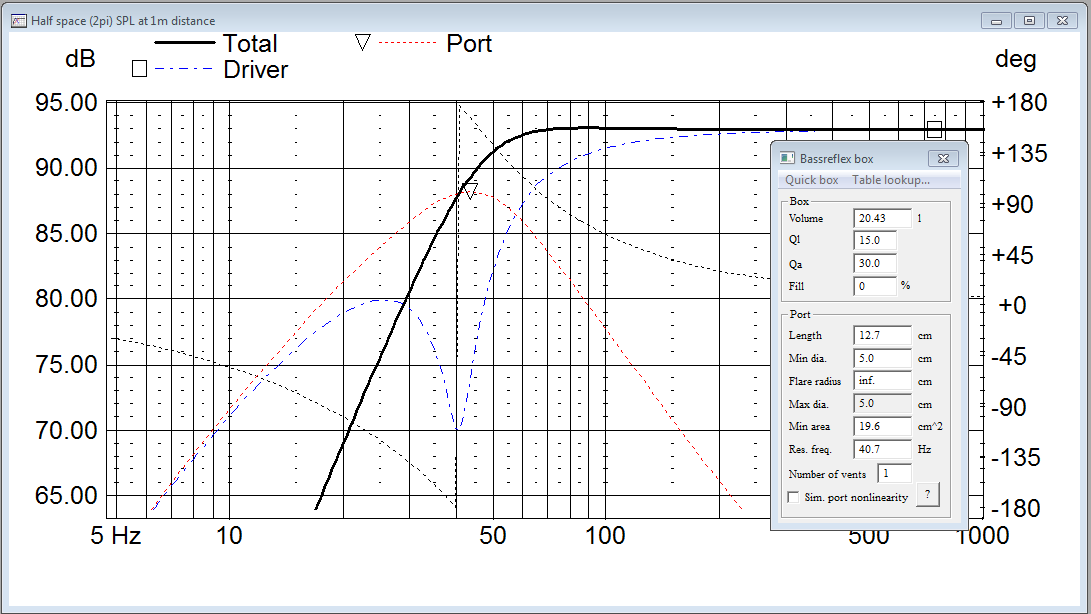Edit the Flare radius field

point(882,381)
